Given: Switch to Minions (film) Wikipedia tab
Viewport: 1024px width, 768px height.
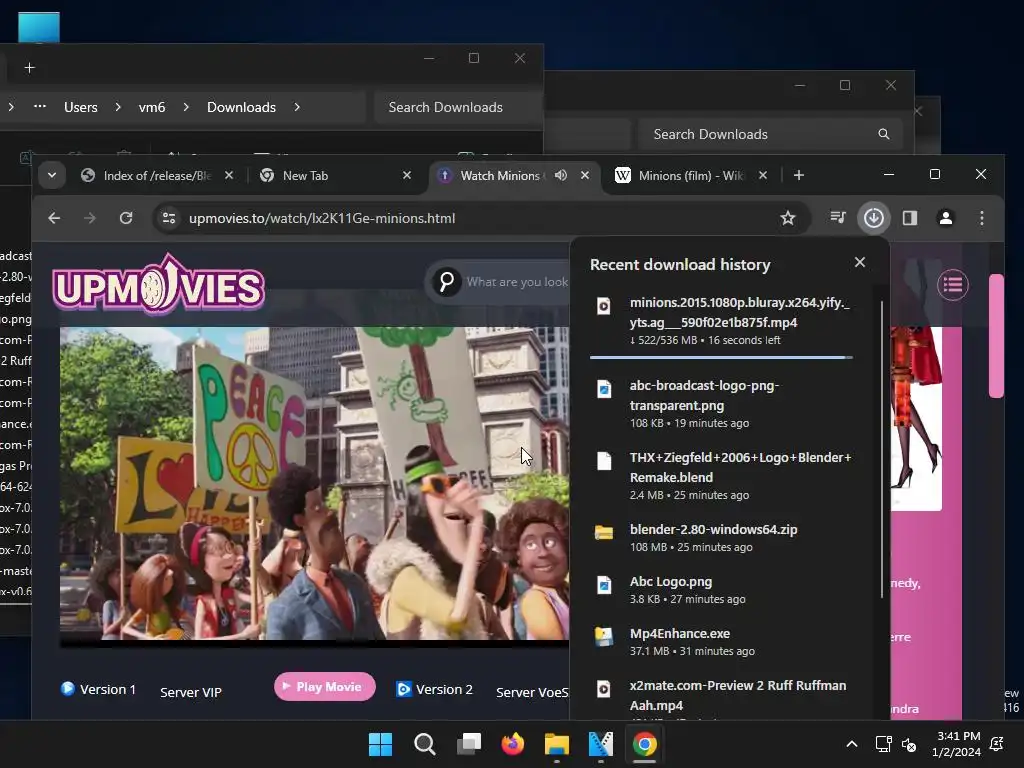Looking at the screenshot, I should click(691, 175).
